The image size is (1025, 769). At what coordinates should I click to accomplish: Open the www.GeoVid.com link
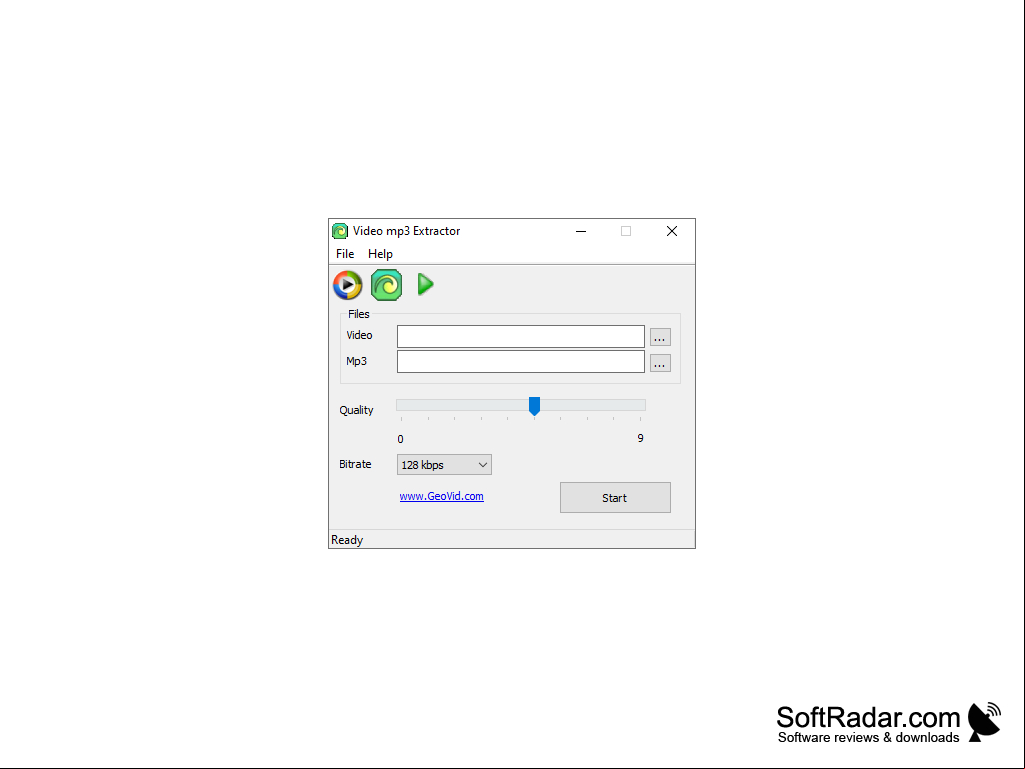(x=441, y=496)
